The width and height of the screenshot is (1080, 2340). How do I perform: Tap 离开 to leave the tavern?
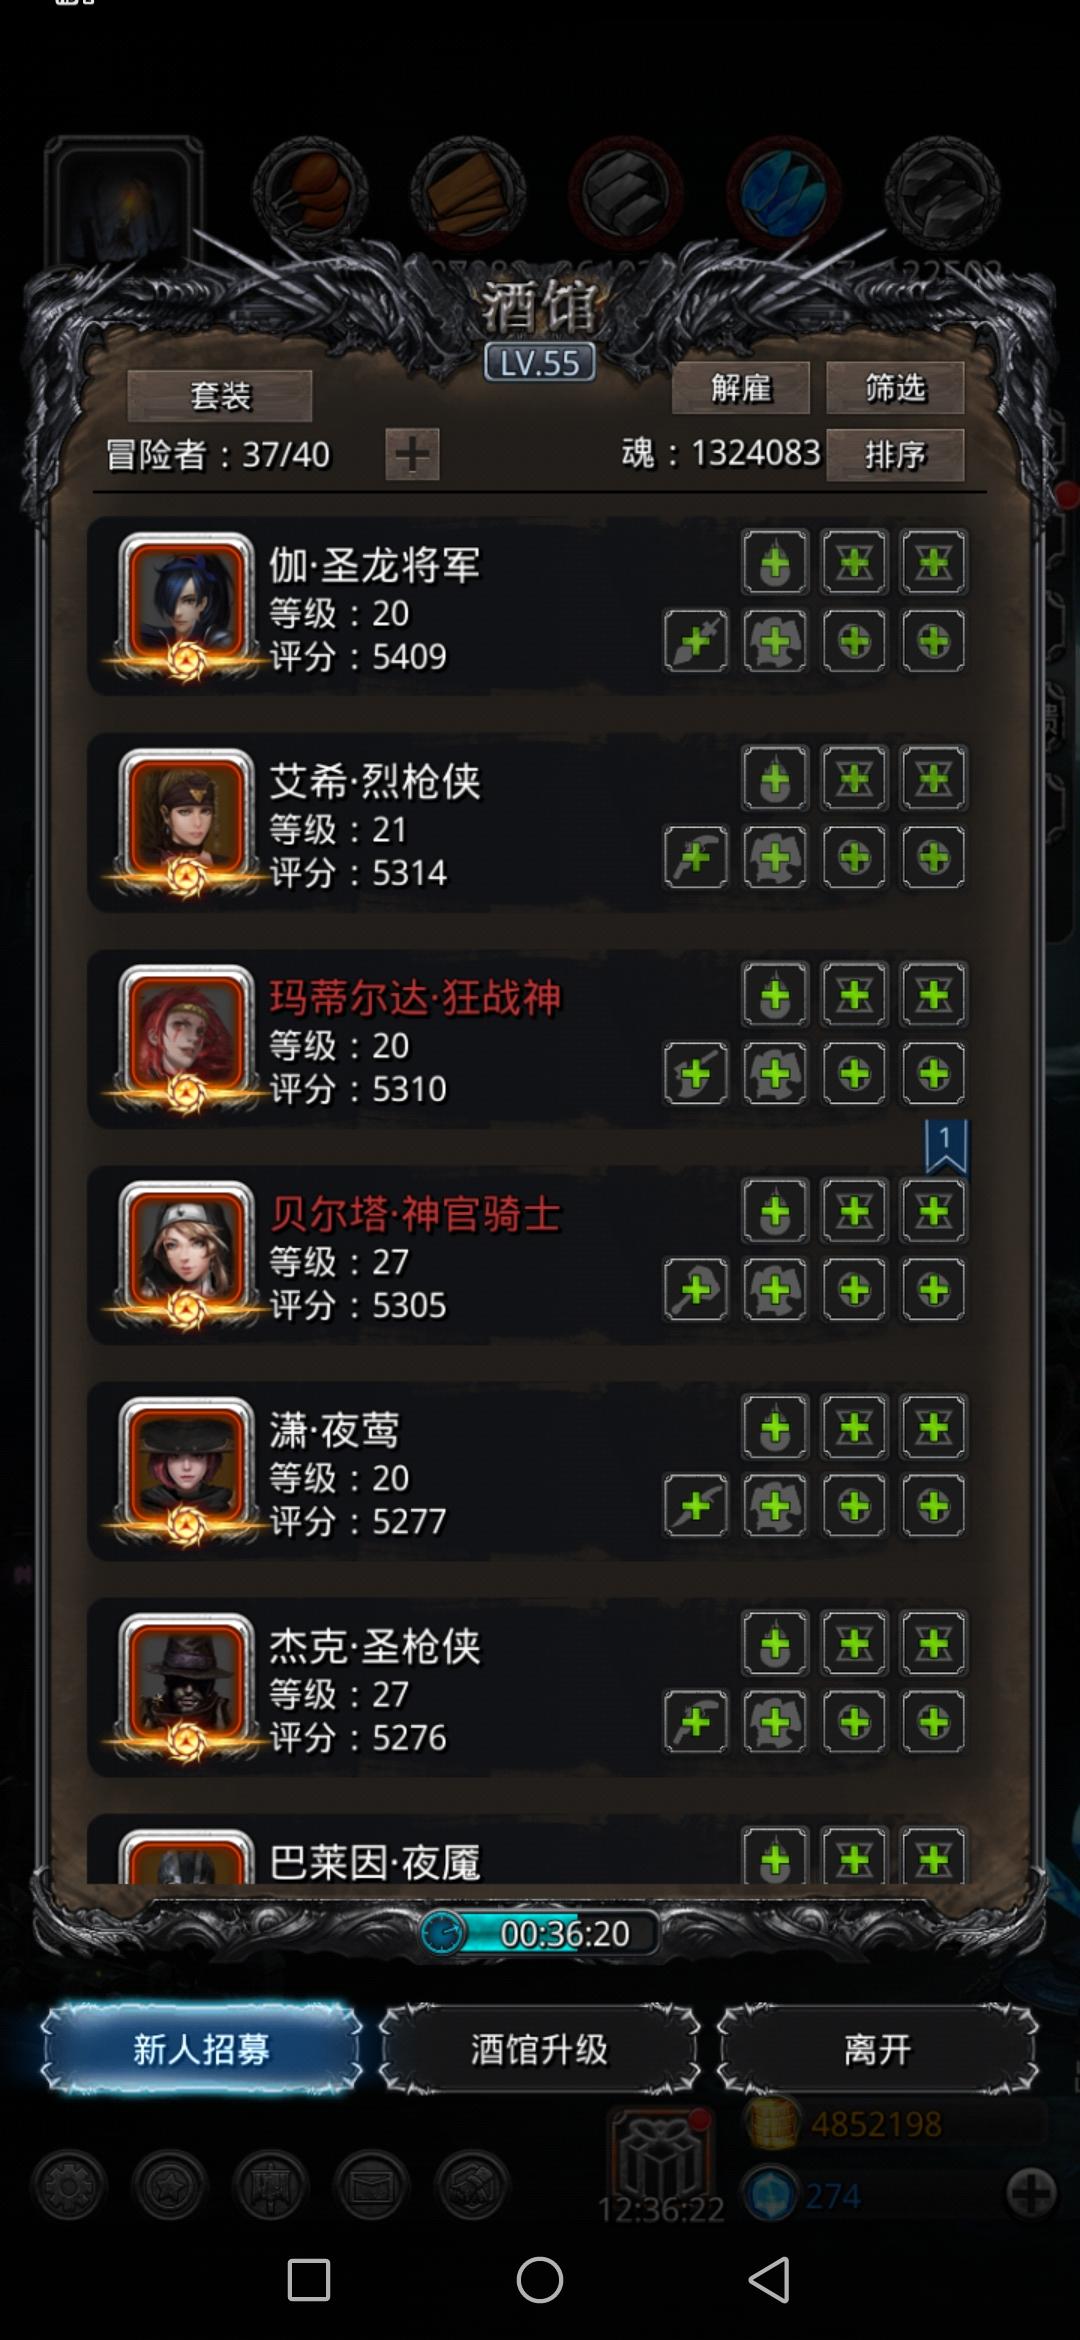tap(878, 2050)
